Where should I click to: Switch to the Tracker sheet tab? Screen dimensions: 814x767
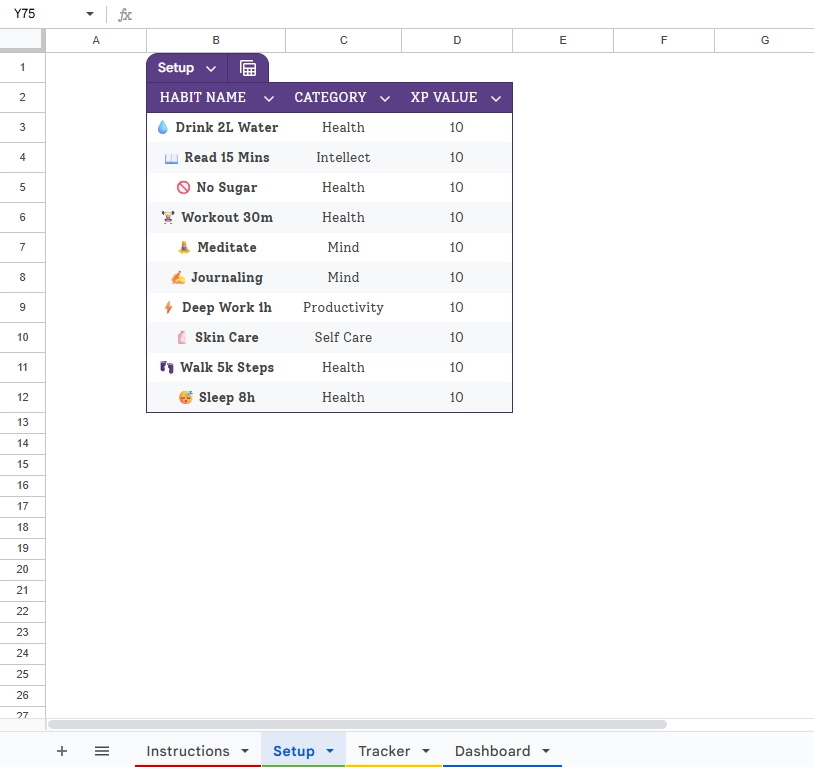pyautogui.click(x=384, y=751)
